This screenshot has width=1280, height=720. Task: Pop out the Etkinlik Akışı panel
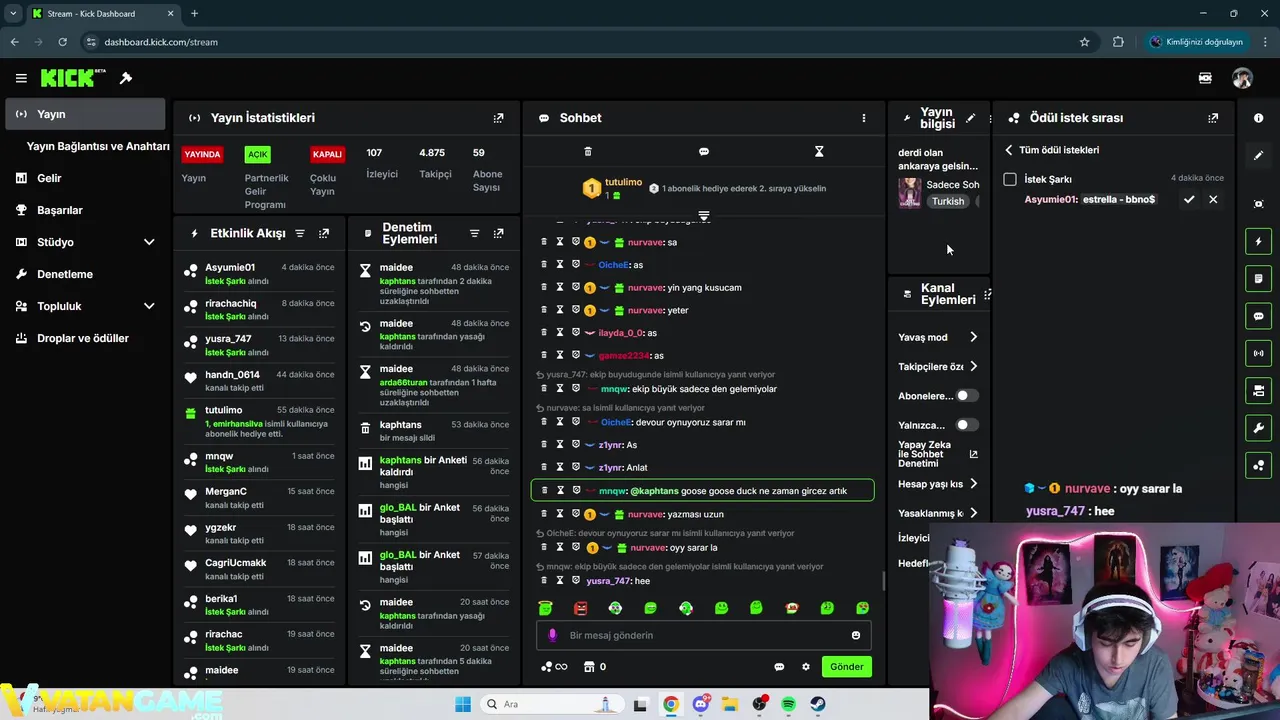coord(324,233)
